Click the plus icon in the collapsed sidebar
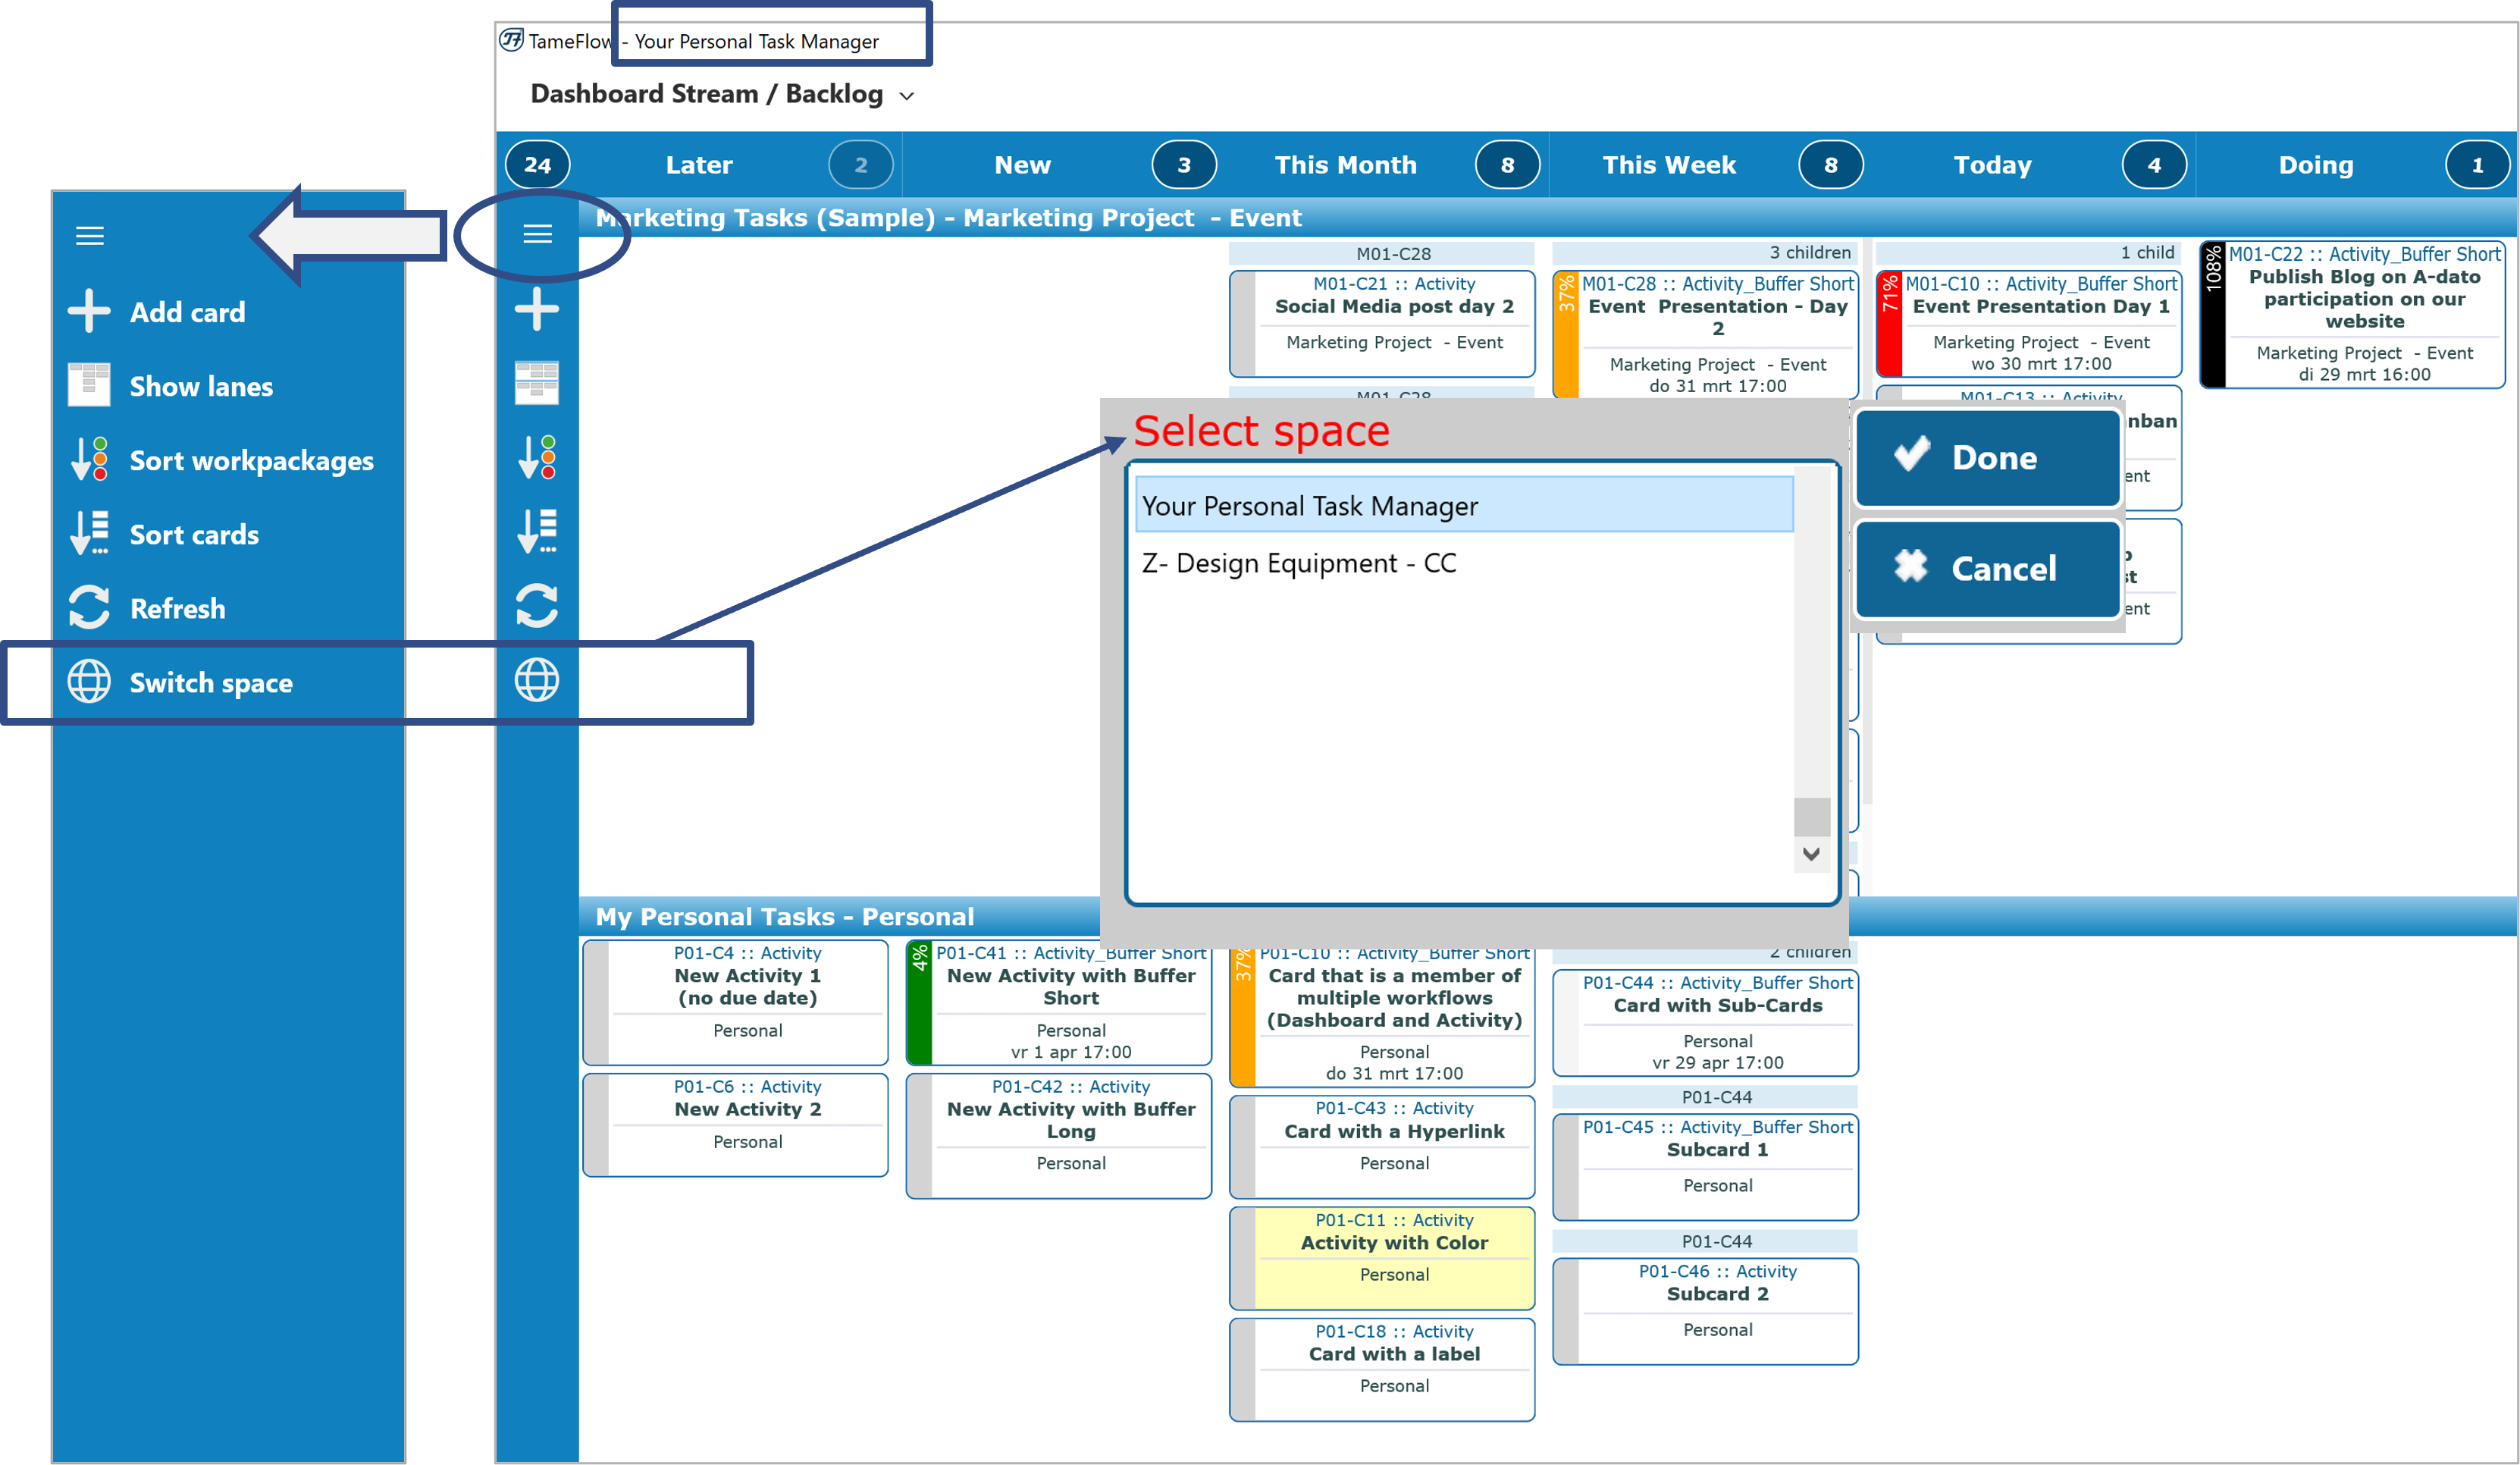Screen dimensions: 2520x1465 [537, 309]
